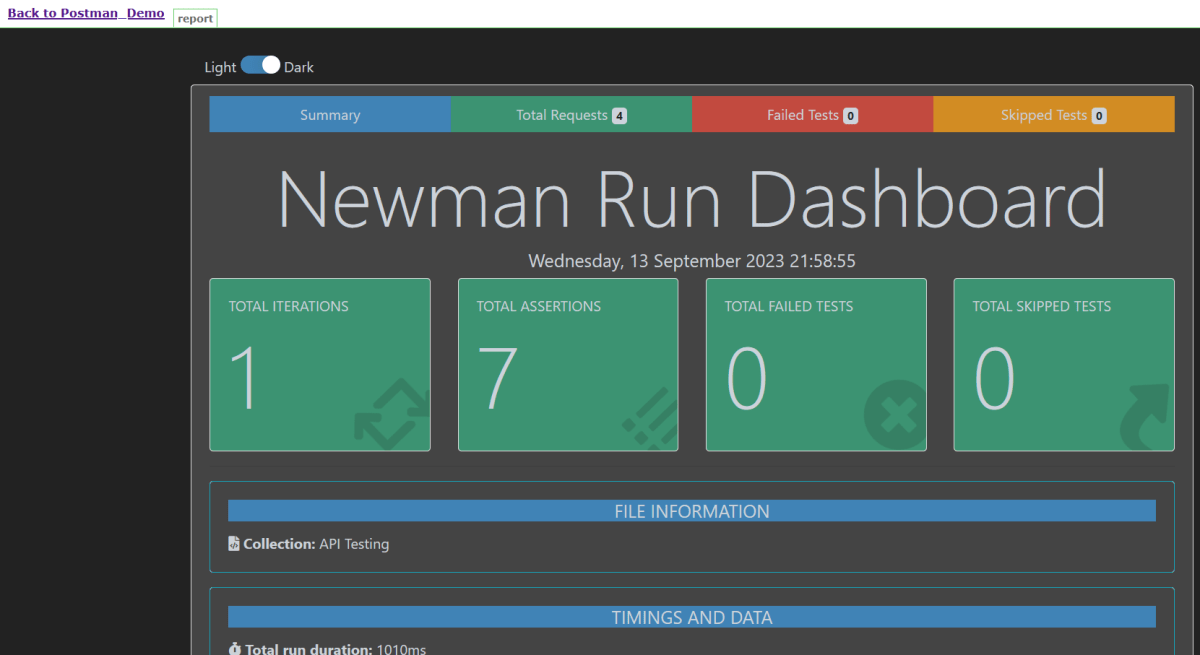Click the report image placeholder at top
1200x655 pixels.
pyautogui.click(x=195, y=18)
